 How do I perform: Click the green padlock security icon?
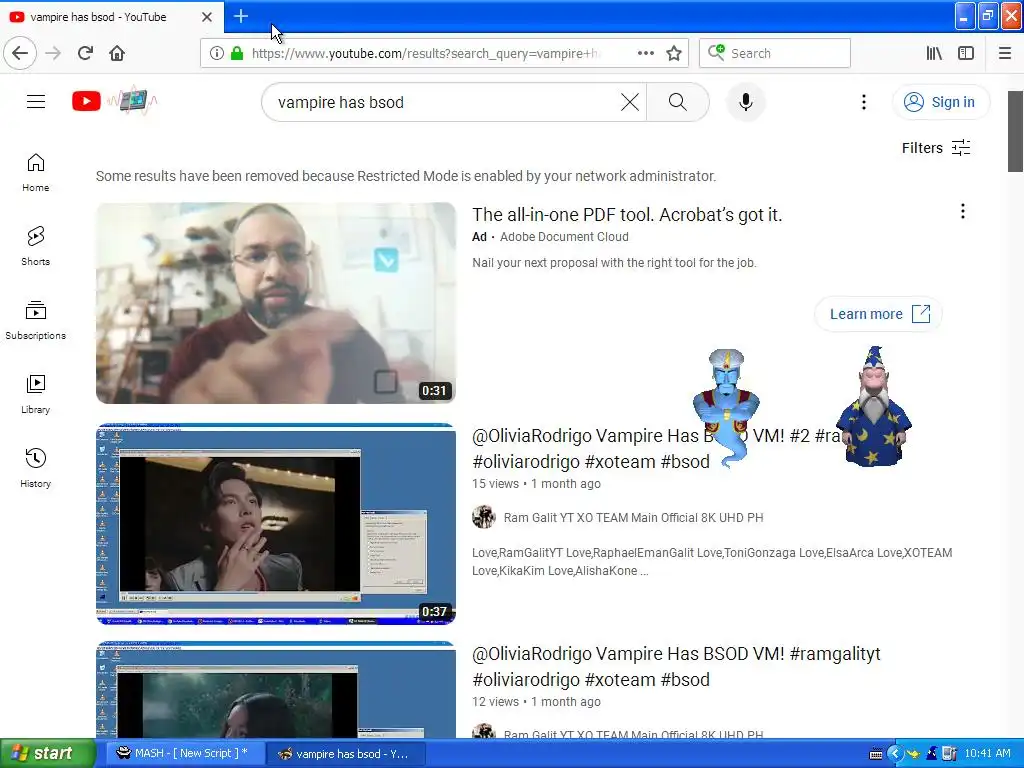coord(237,53)
